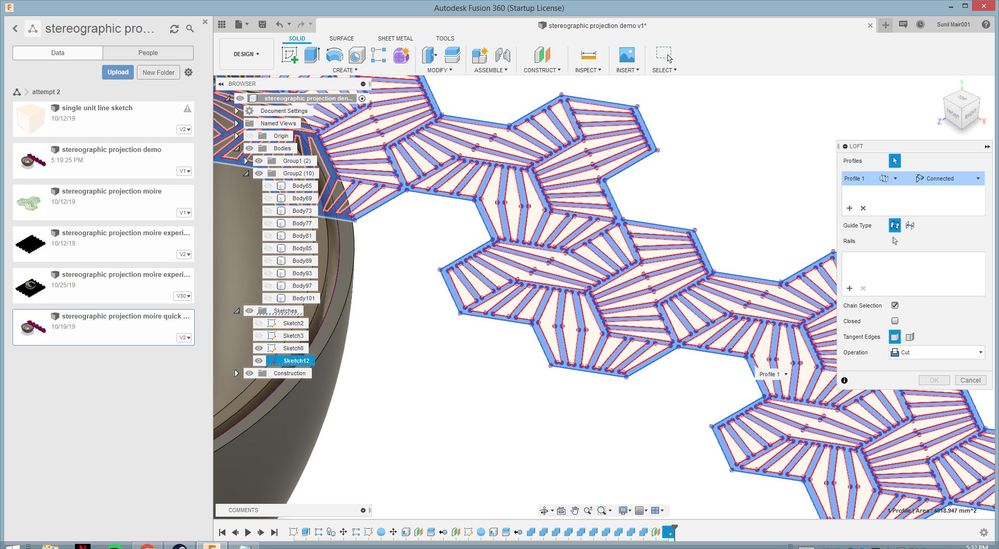
Task: Collapse the Sketches folder node
Action: click(237, 311)
